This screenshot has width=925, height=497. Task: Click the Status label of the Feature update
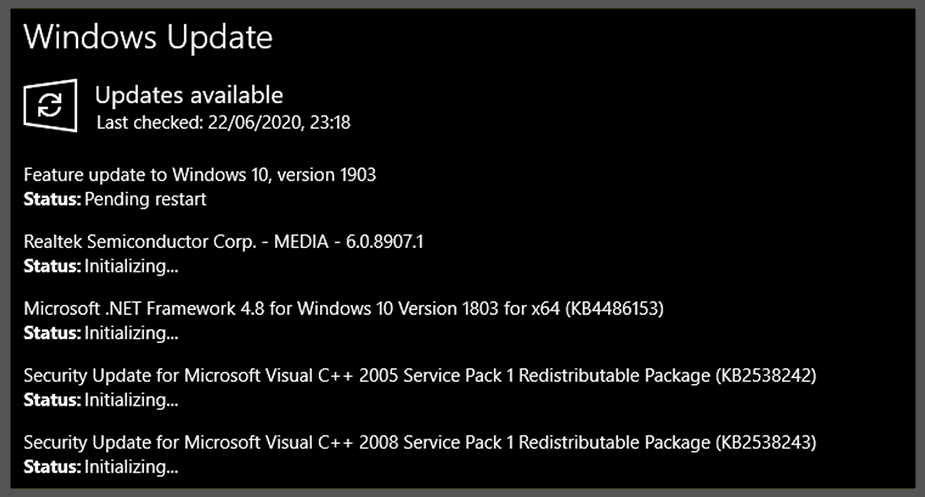52,199
